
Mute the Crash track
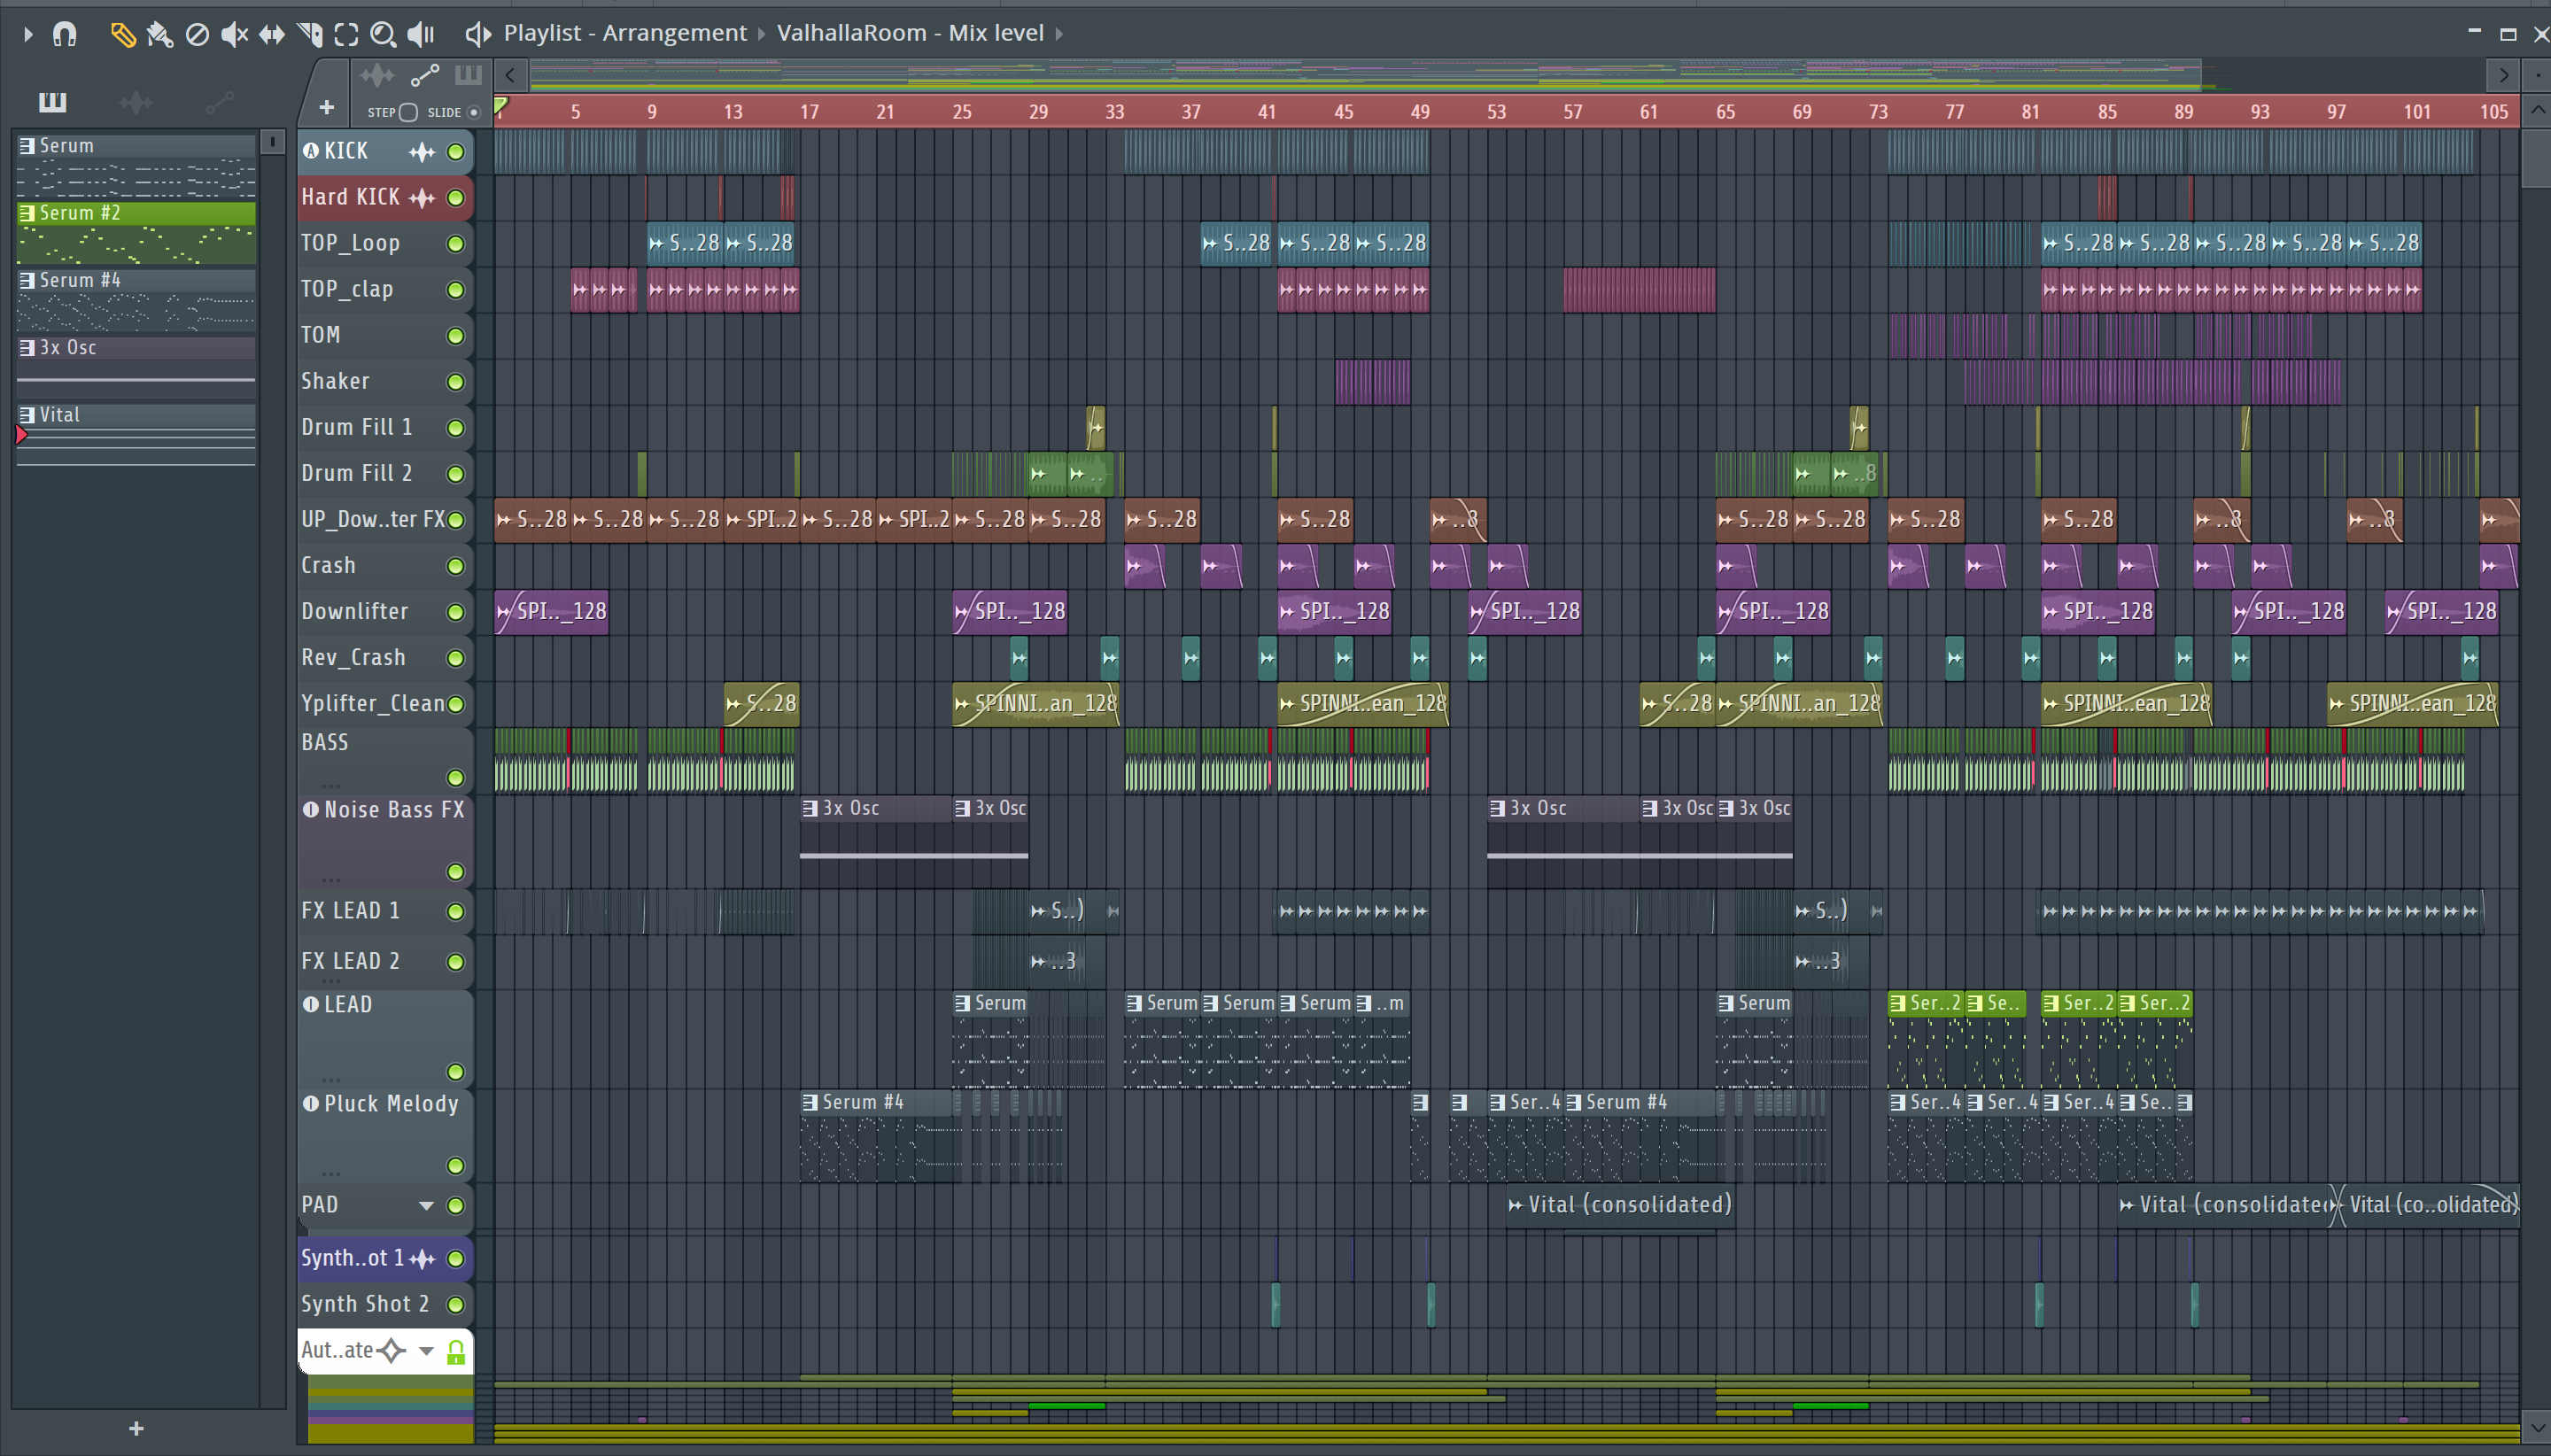click(456, 566)
